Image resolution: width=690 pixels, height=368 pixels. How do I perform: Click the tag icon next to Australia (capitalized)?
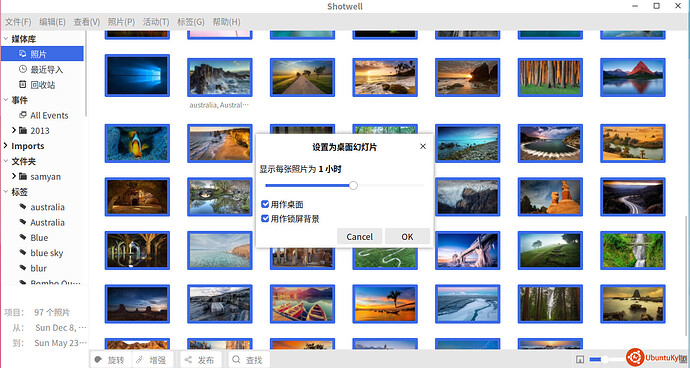[x=23, y=222]
